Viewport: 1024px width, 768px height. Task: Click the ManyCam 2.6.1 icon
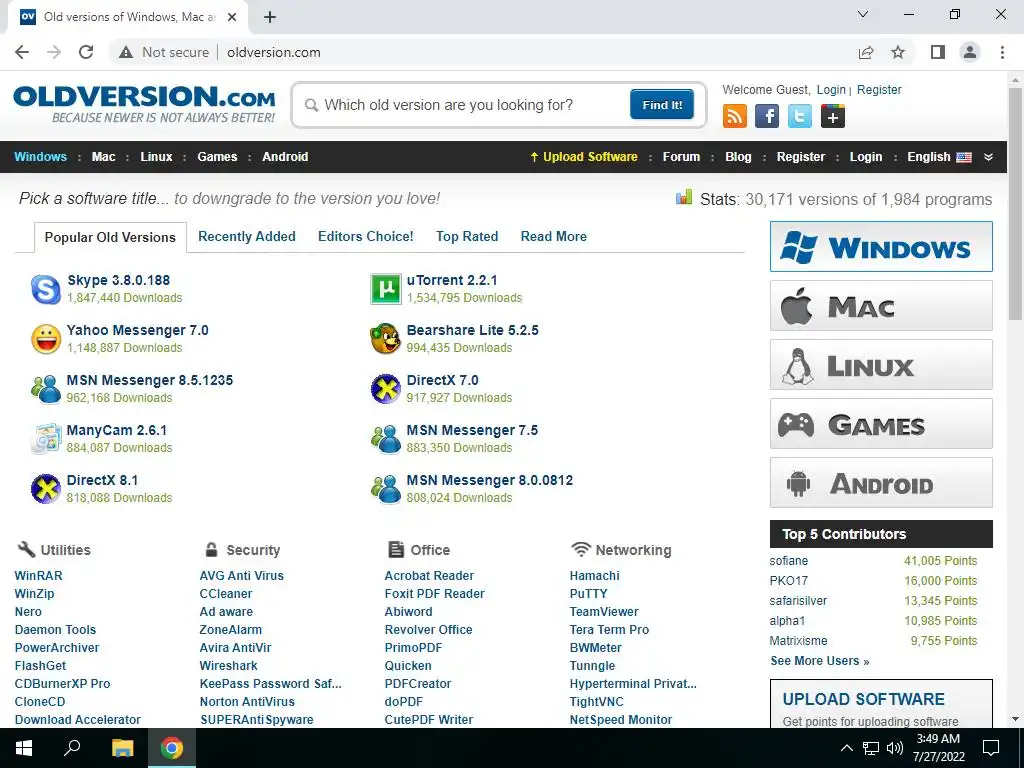point(46,439)
